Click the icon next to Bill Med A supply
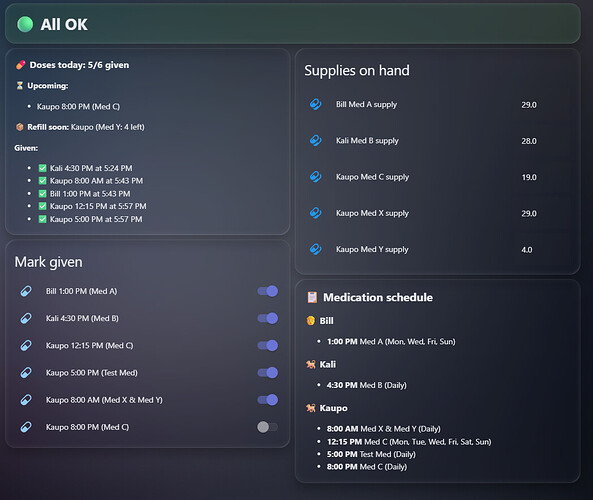The image size is (593, 500). [x=315, y=104]
